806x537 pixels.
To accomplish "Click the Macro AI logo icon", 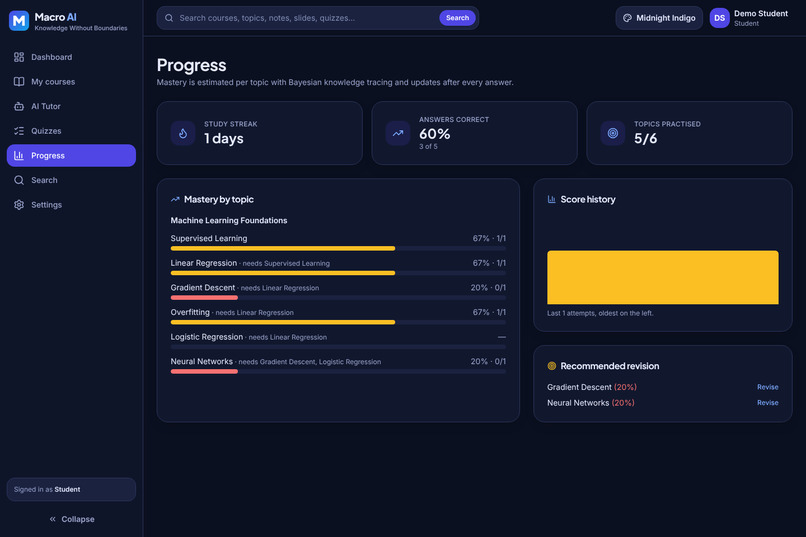I will 19,21.
